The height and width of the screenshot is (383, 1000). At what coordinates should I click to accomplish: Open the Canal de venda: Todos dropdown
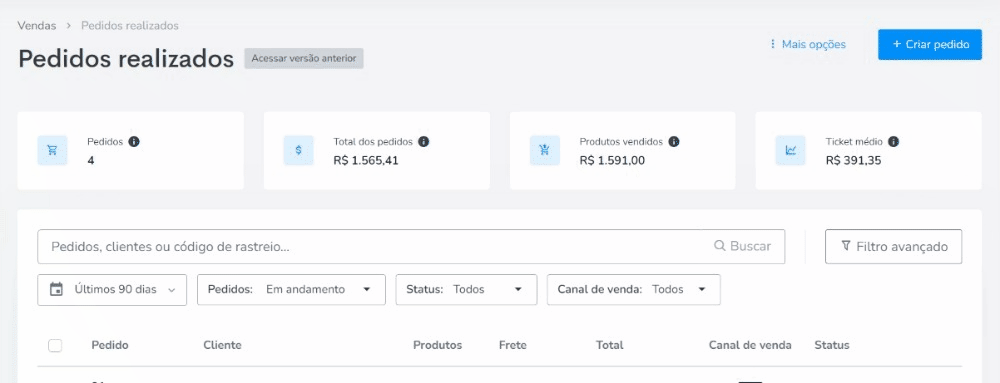[x=634, y=289]
